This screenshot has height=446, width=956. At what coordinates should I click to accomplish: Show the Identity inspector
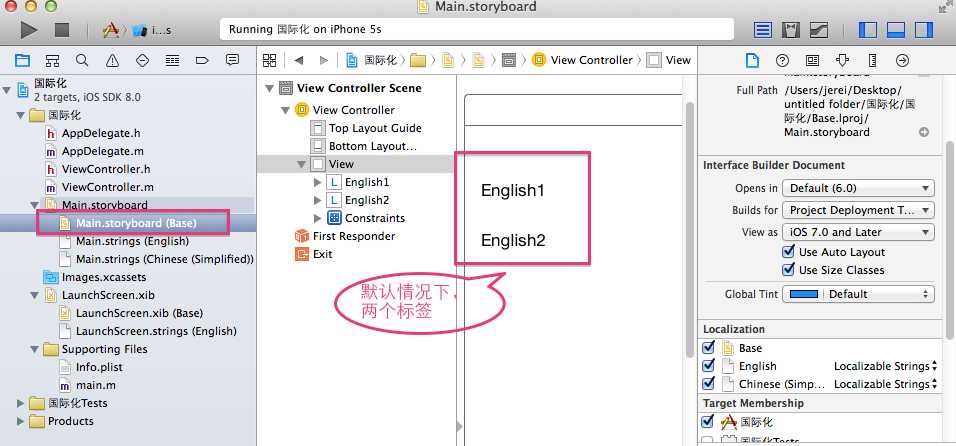[812, 60]
